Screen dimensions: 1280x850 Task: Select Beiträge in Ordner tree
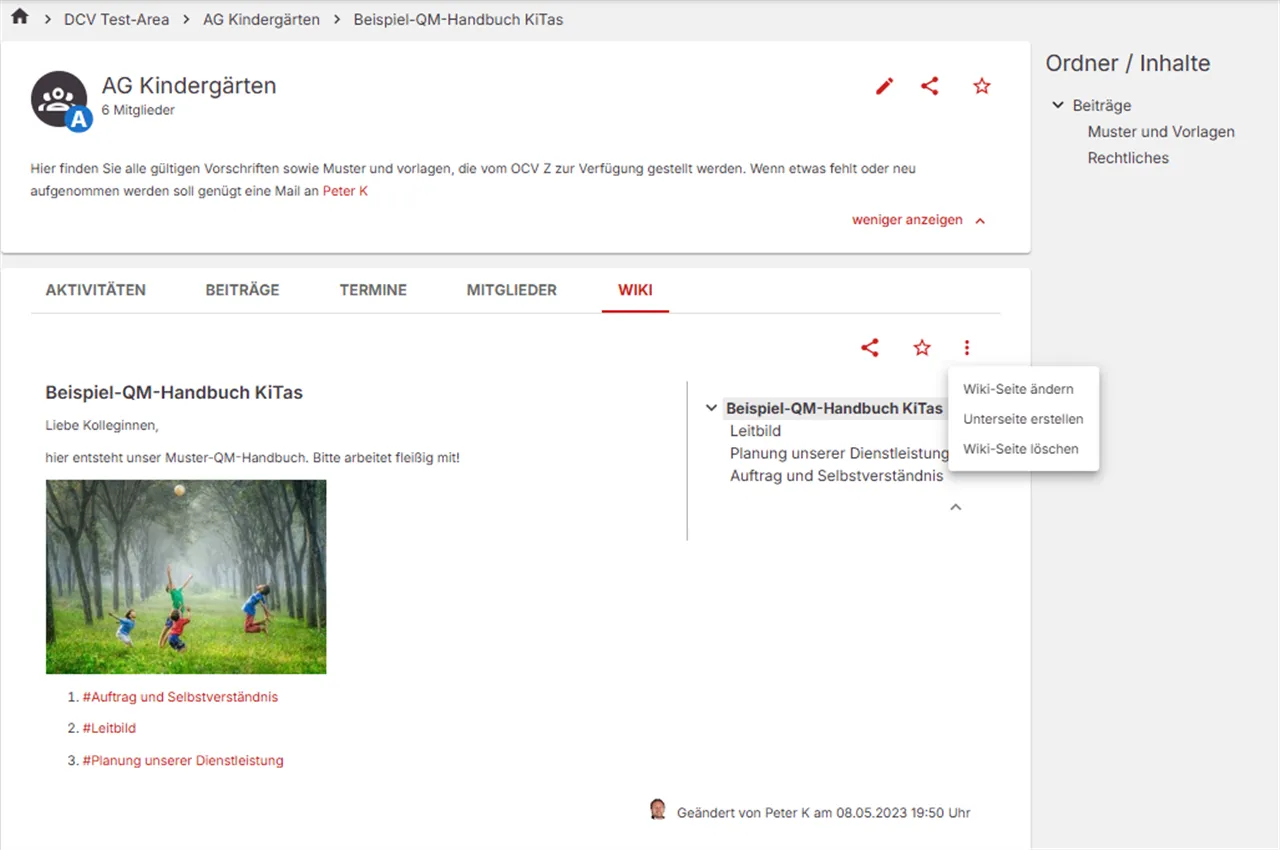pyautogui.click(x=1102, y=105)
